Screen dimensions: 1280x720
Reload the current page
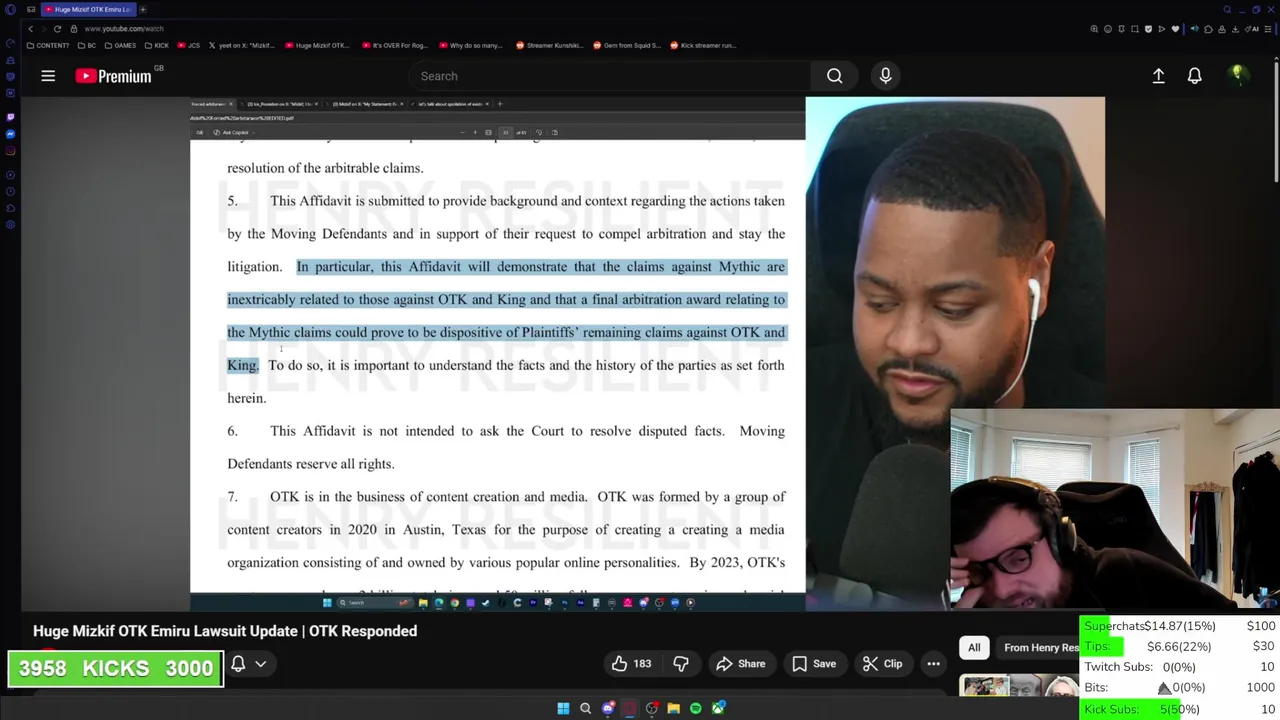point(57,29)
